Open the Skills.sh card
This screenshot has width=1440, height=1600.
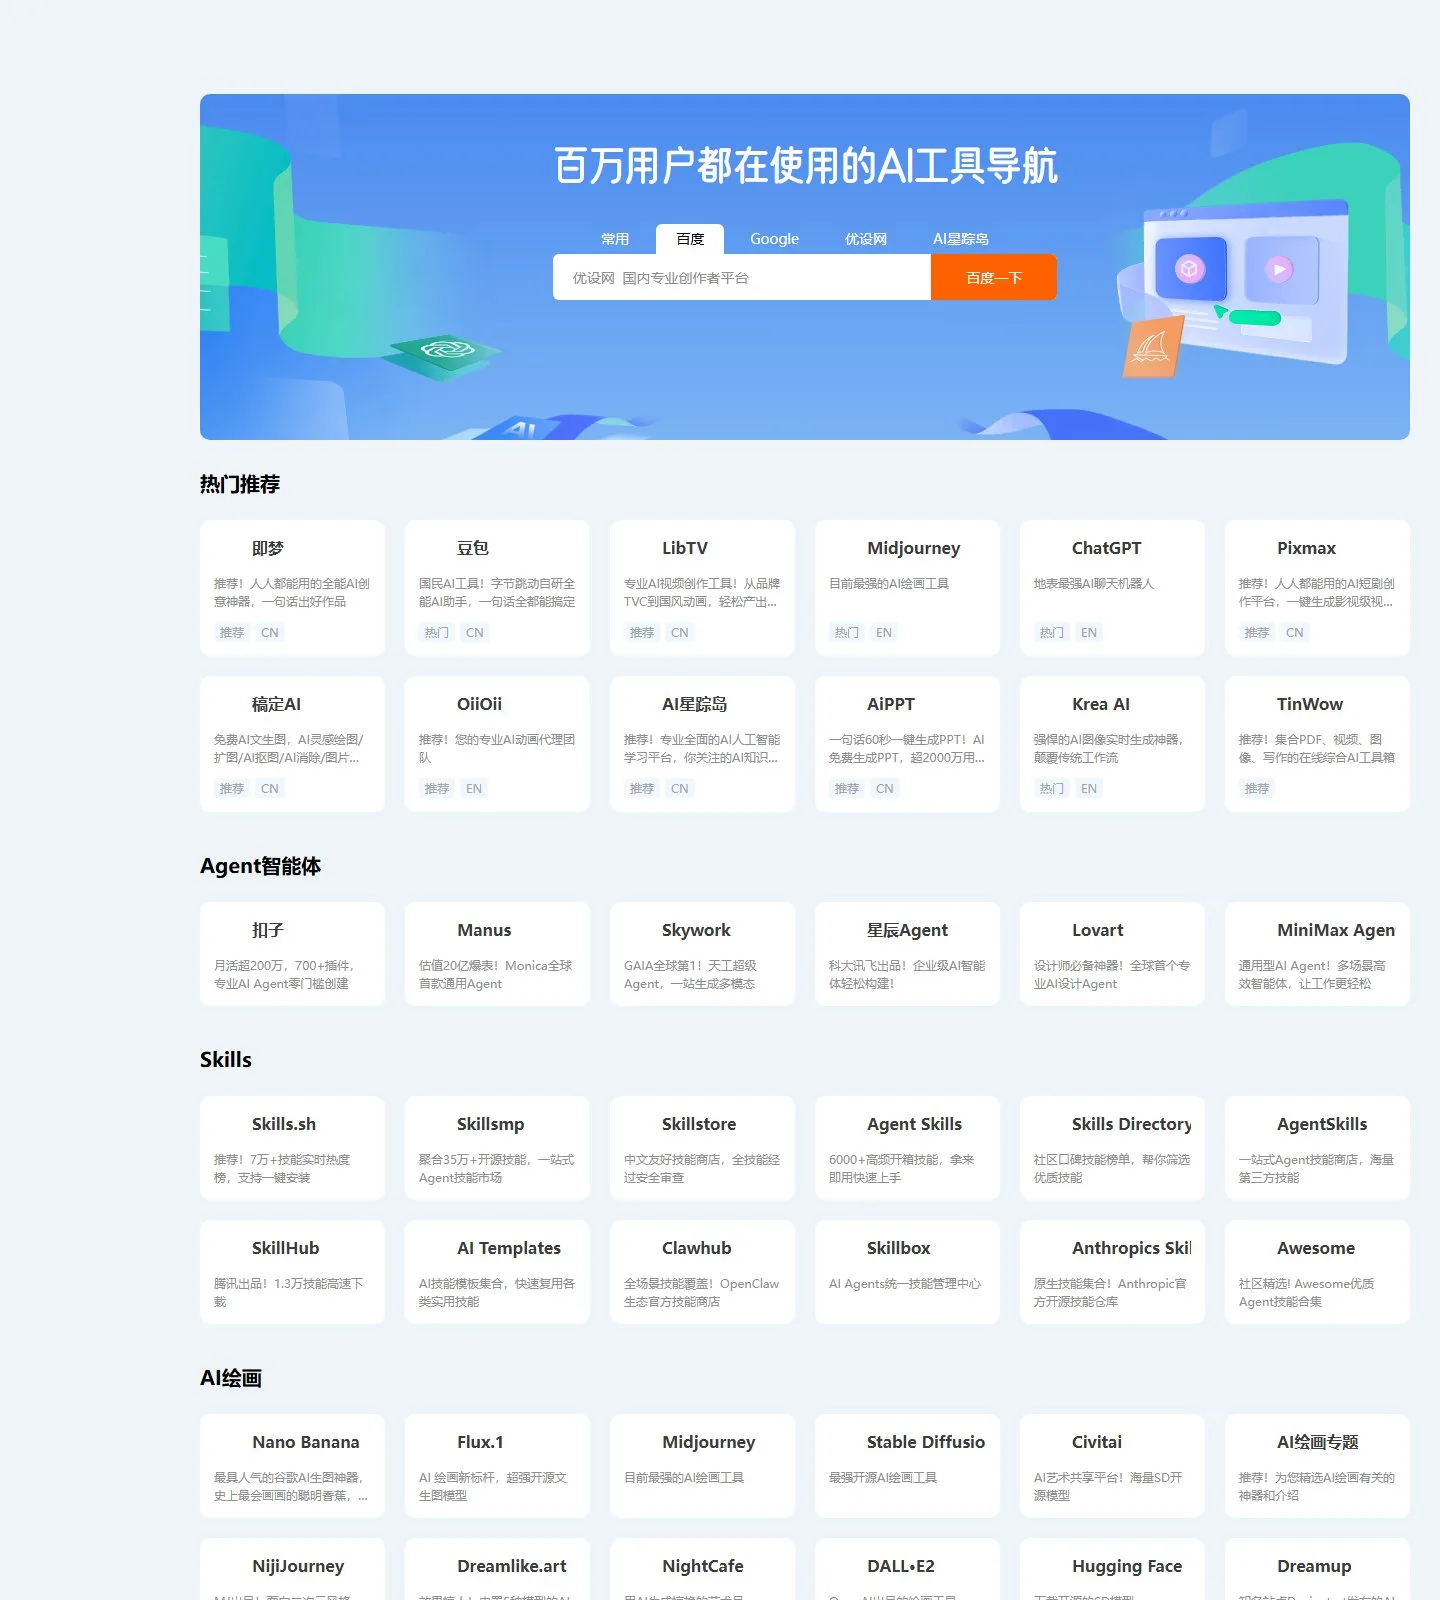(x=292, y=1148)
